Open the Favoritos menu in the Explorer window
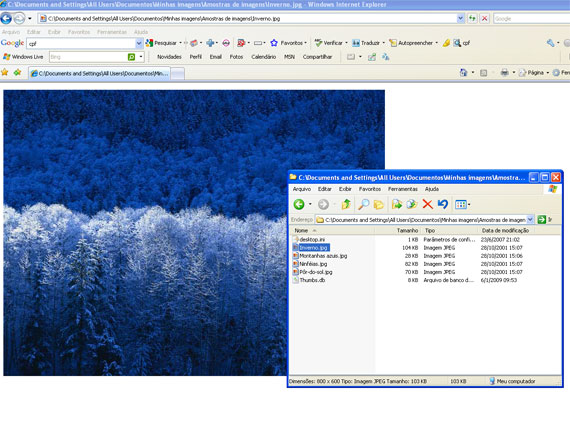This screenshot has width=570, height=429. tap(370, 189)
